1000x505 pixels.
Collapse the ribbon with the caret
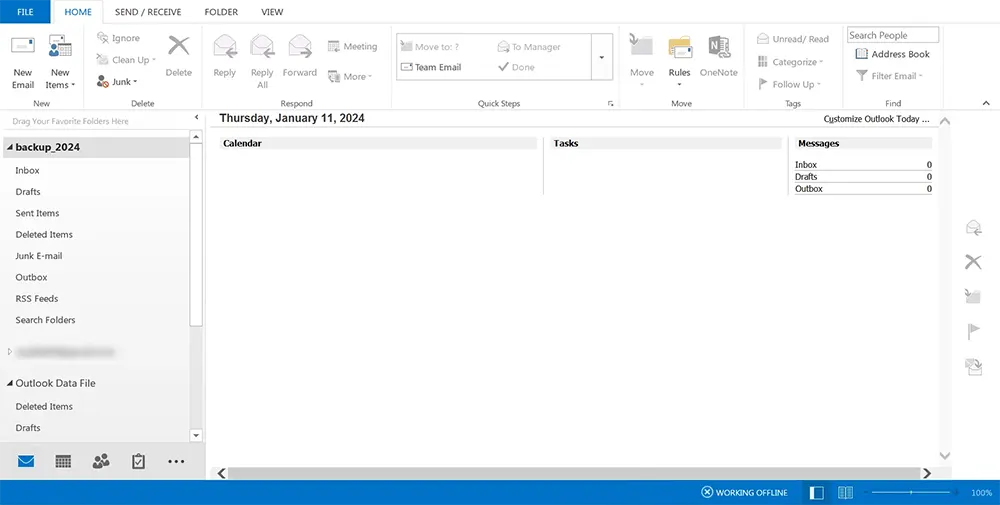click(986, 103)
